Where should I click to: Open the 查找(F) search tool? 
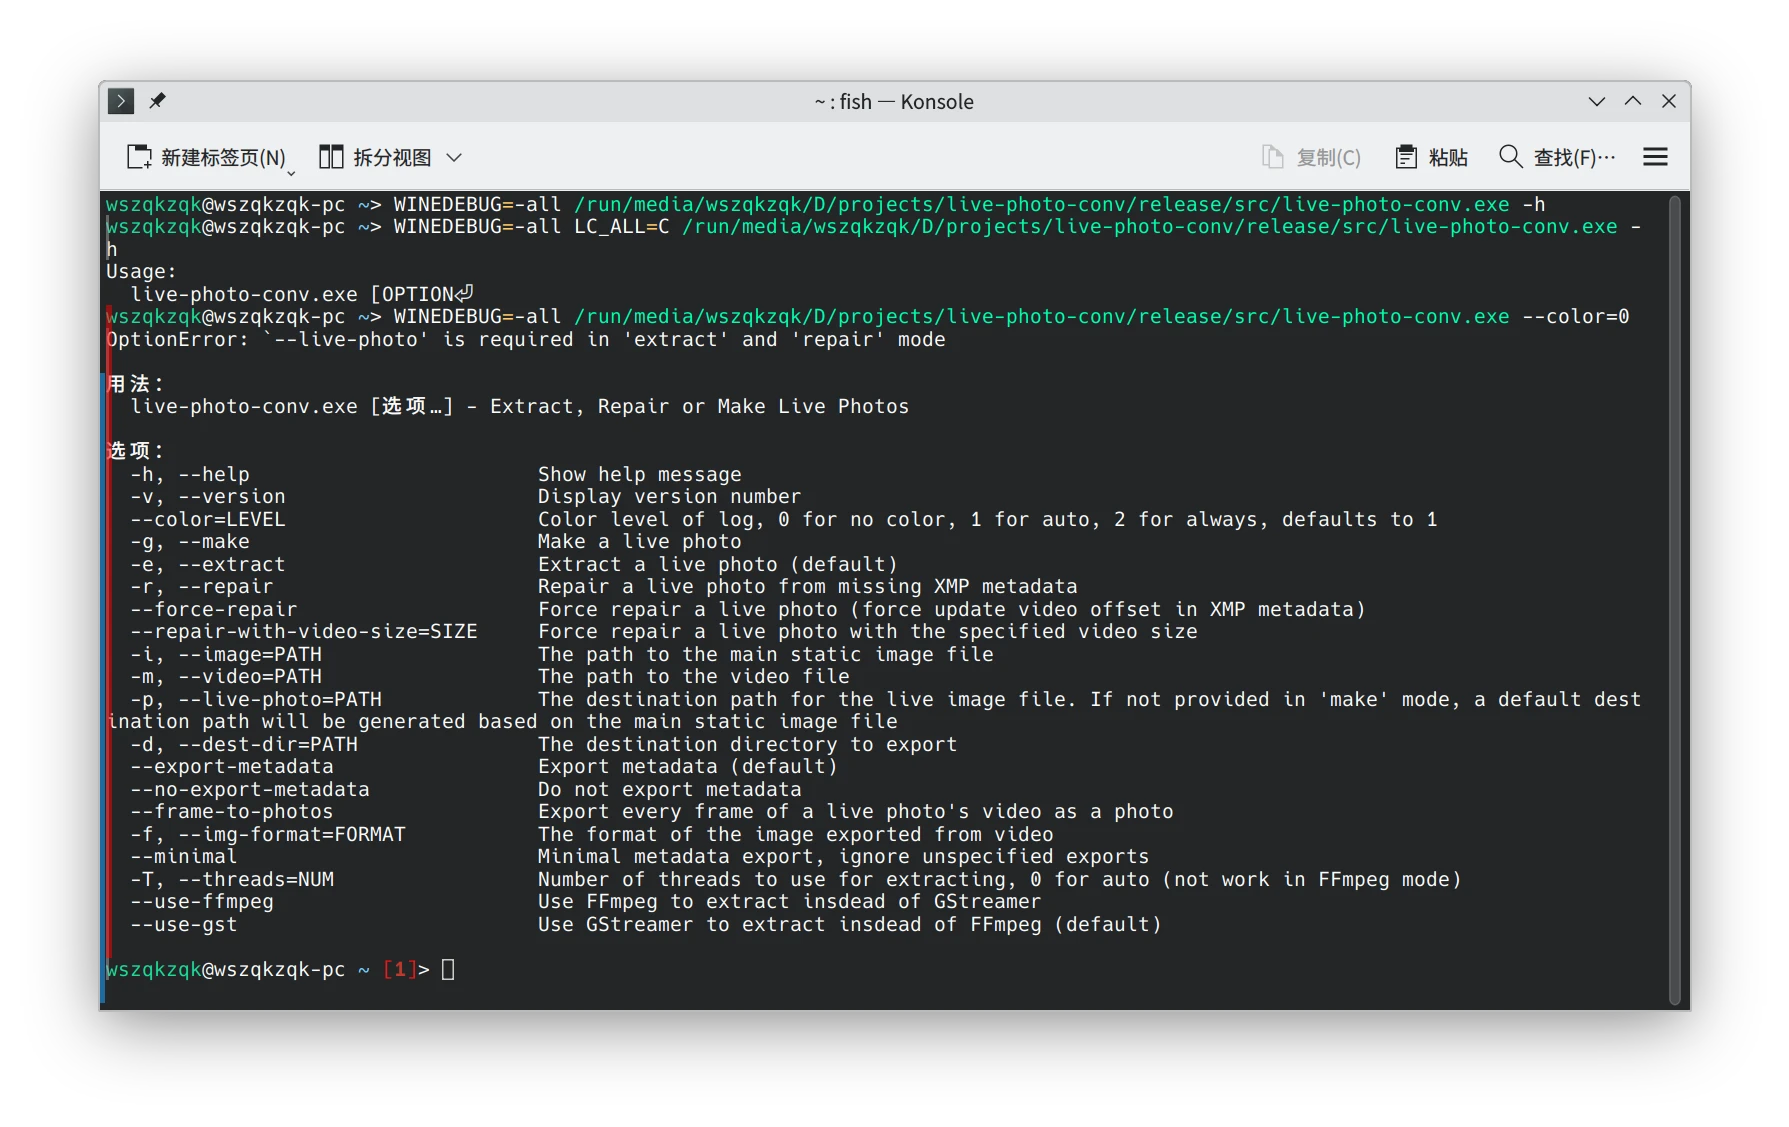(1557, 157)
